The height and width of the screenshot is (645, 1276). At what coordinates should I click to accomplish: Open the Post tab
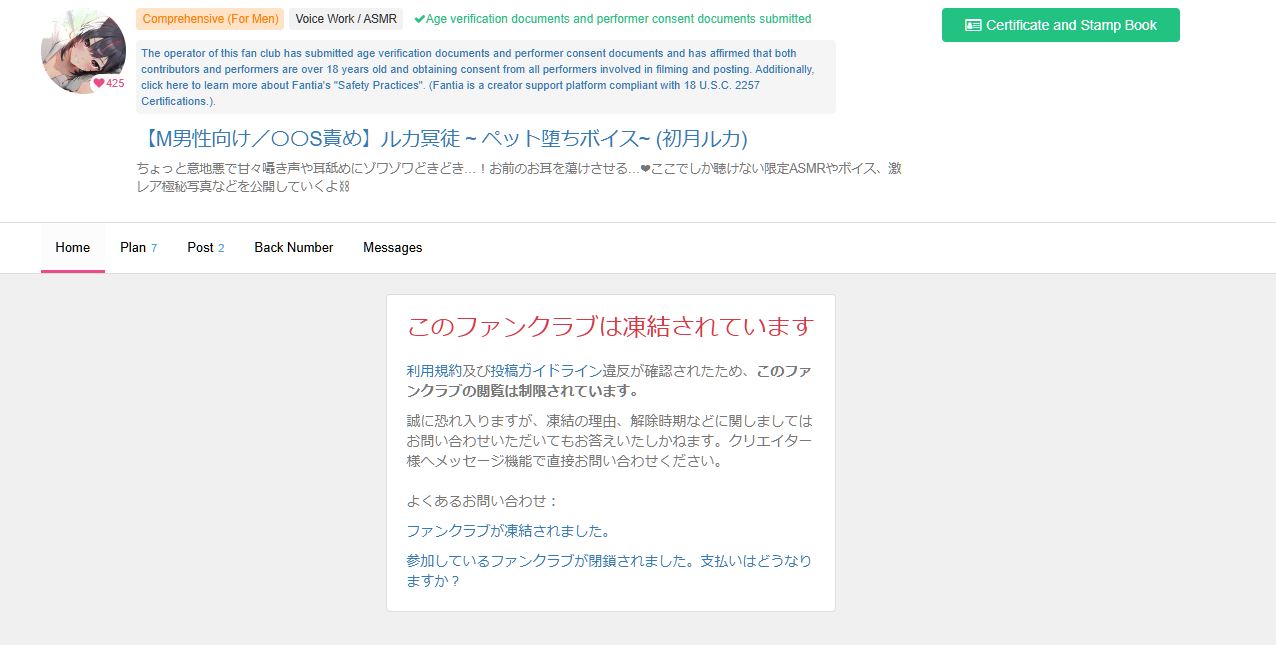(205, 247)
